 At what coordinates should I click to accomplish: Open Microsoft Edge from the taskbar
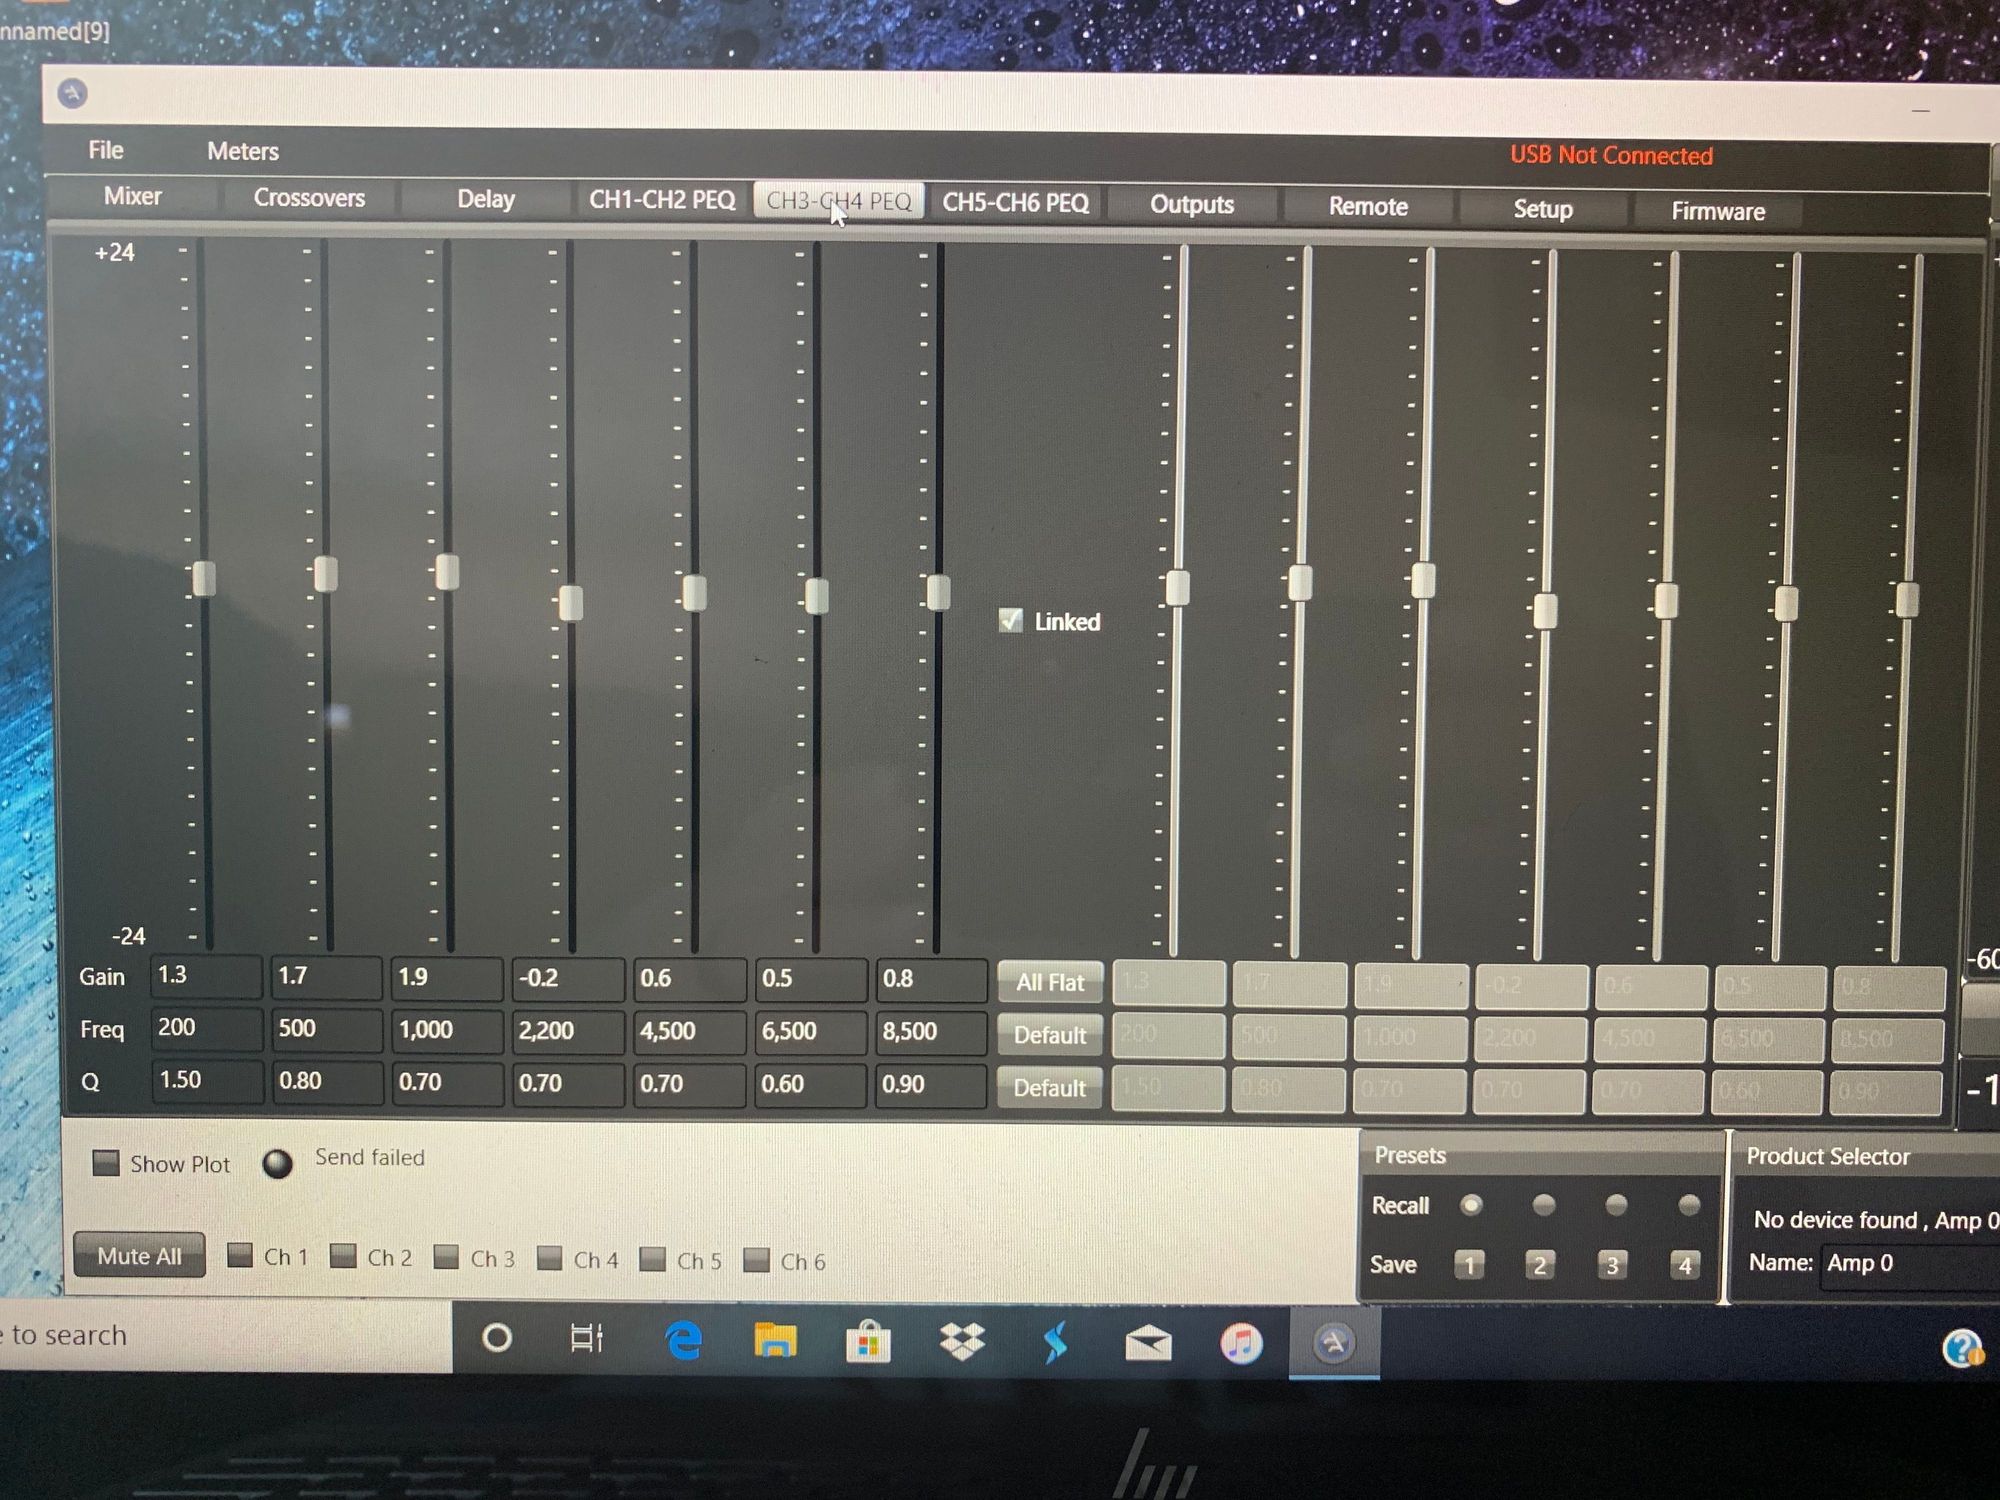tap(684, 1341)
